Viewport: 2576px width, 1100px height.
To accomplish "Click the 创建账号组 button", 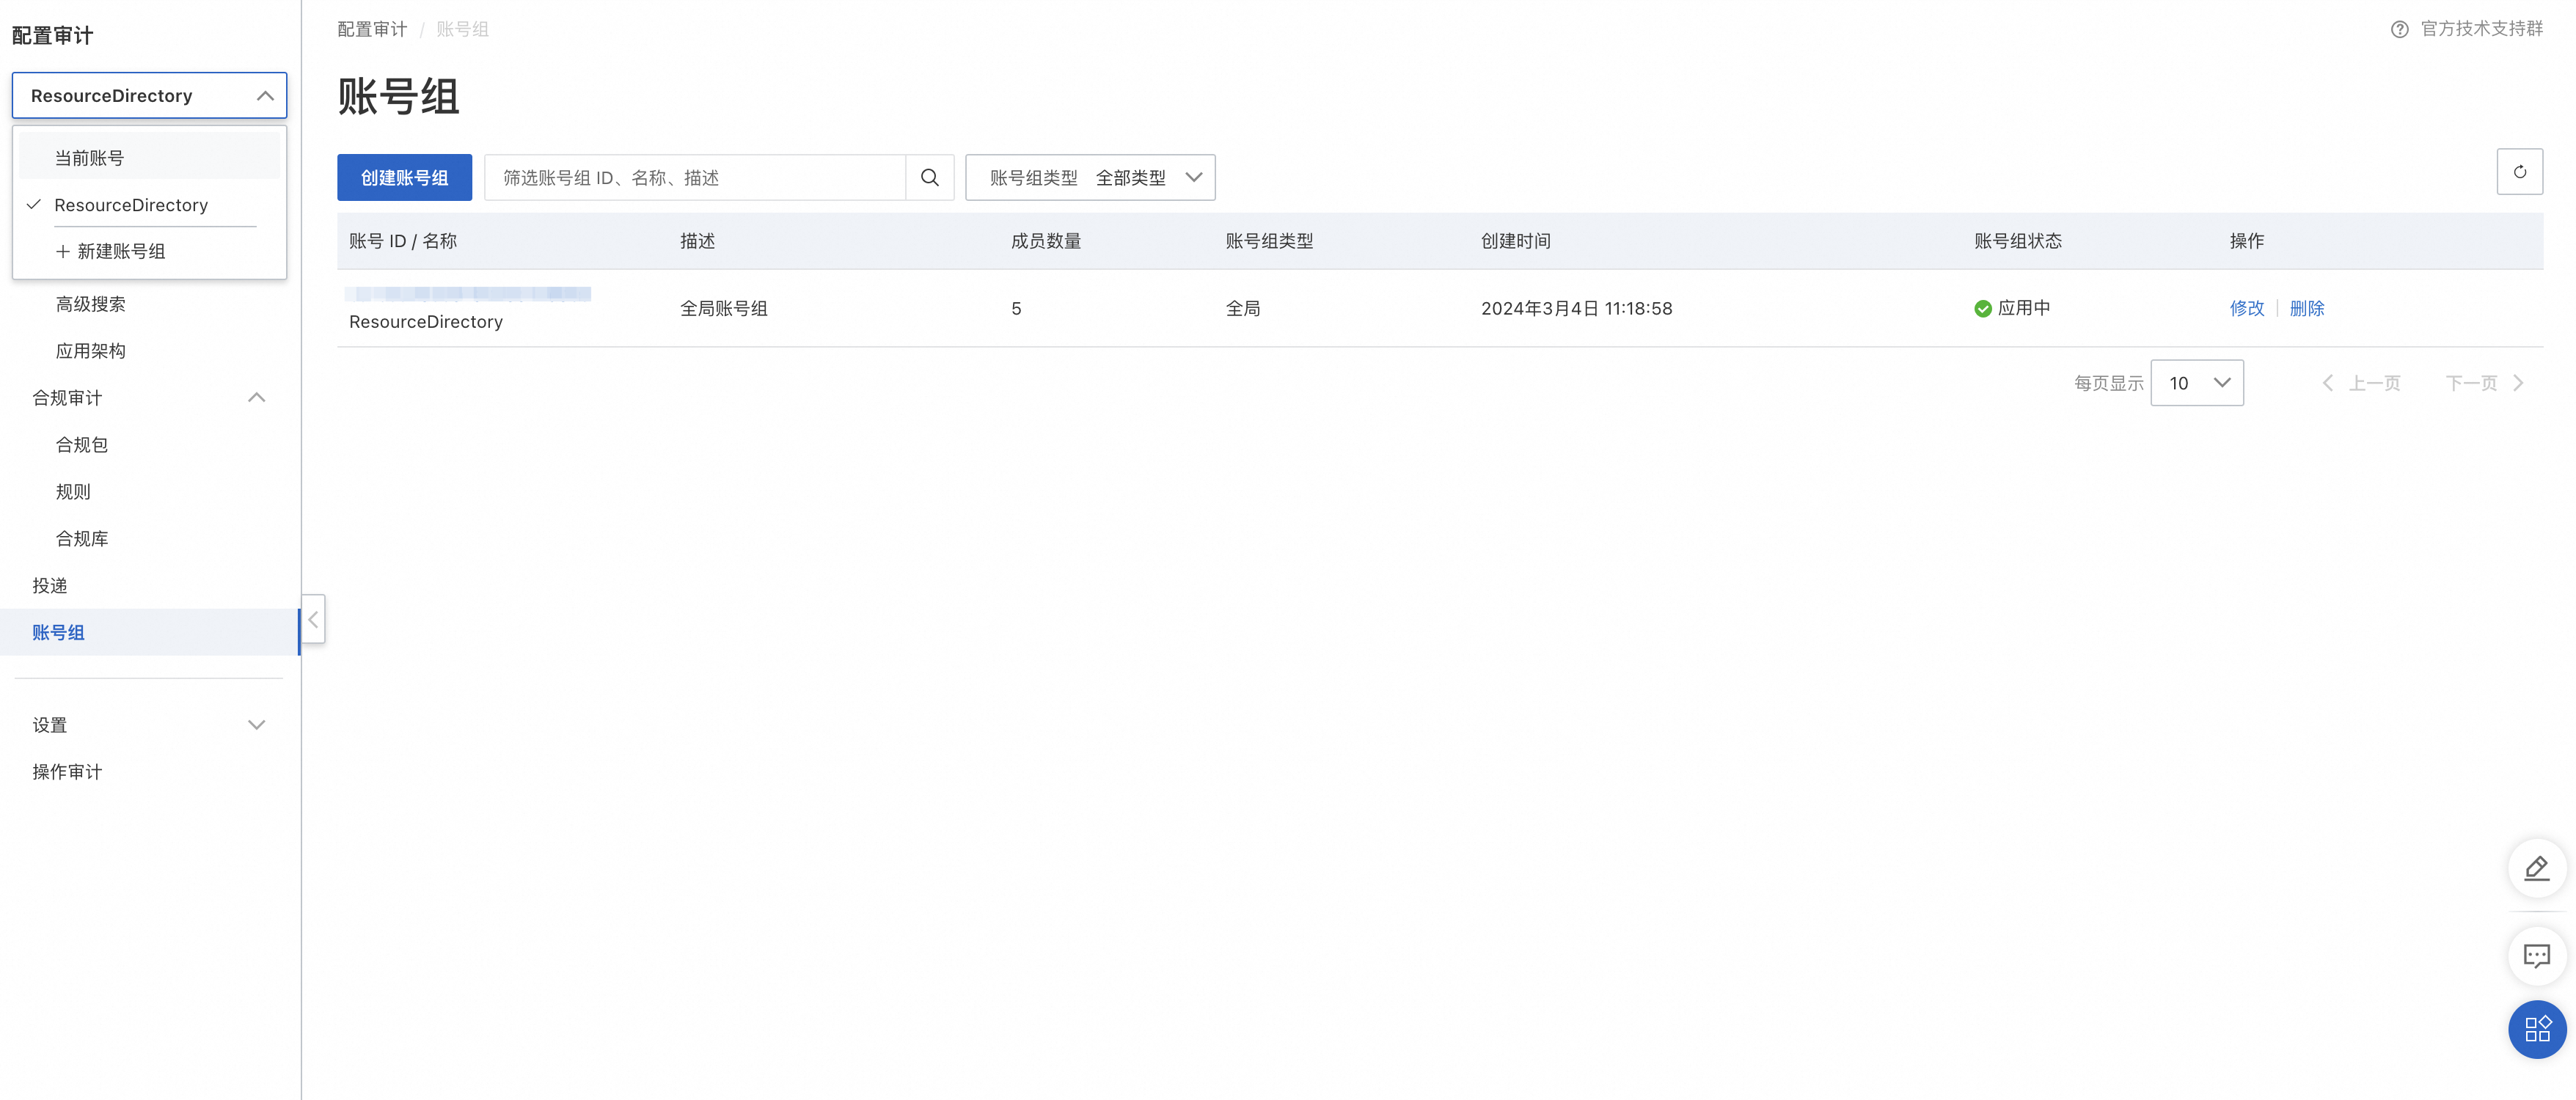I will tap(404, 177).
